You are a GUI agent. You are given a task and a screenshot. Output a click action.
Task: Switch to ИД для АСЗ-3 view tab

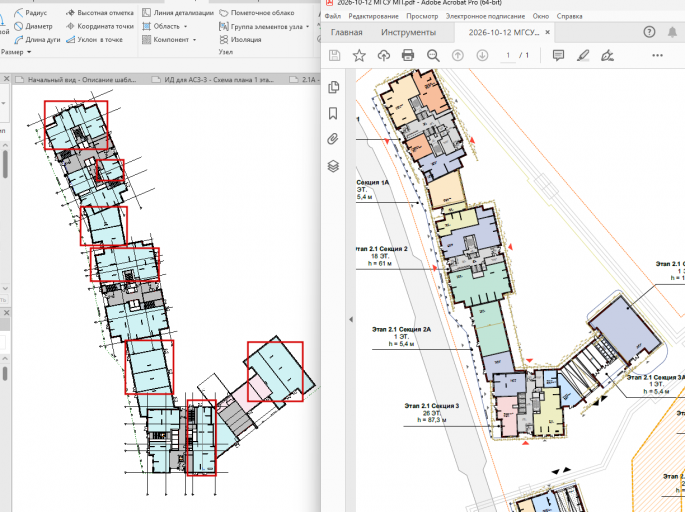click(213, 80)
